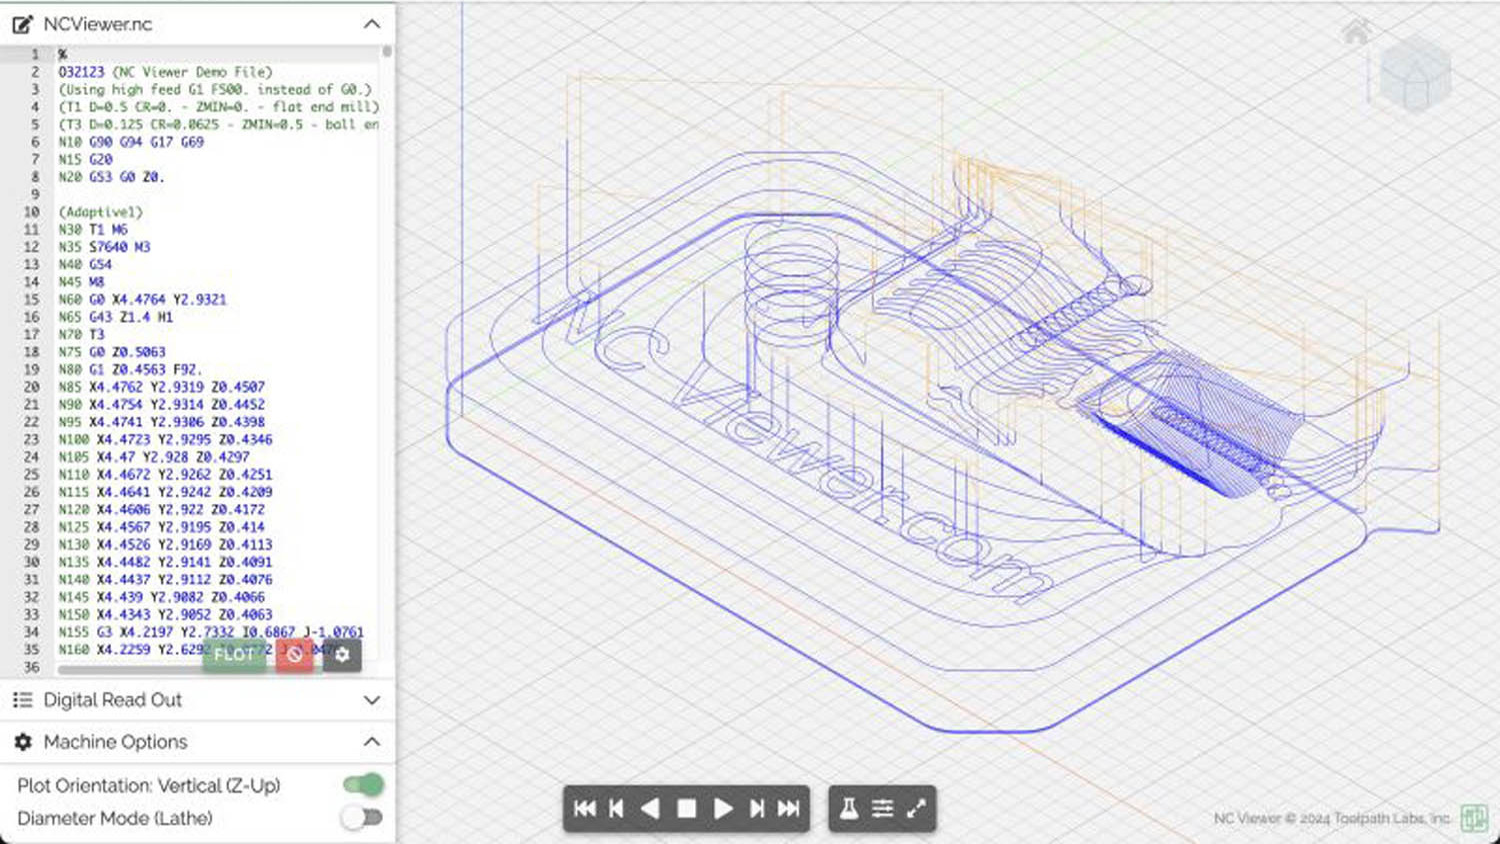Step the toolpath forward one line
Viewport: 1500px width, 844px height.
click(x=756, y=809)
